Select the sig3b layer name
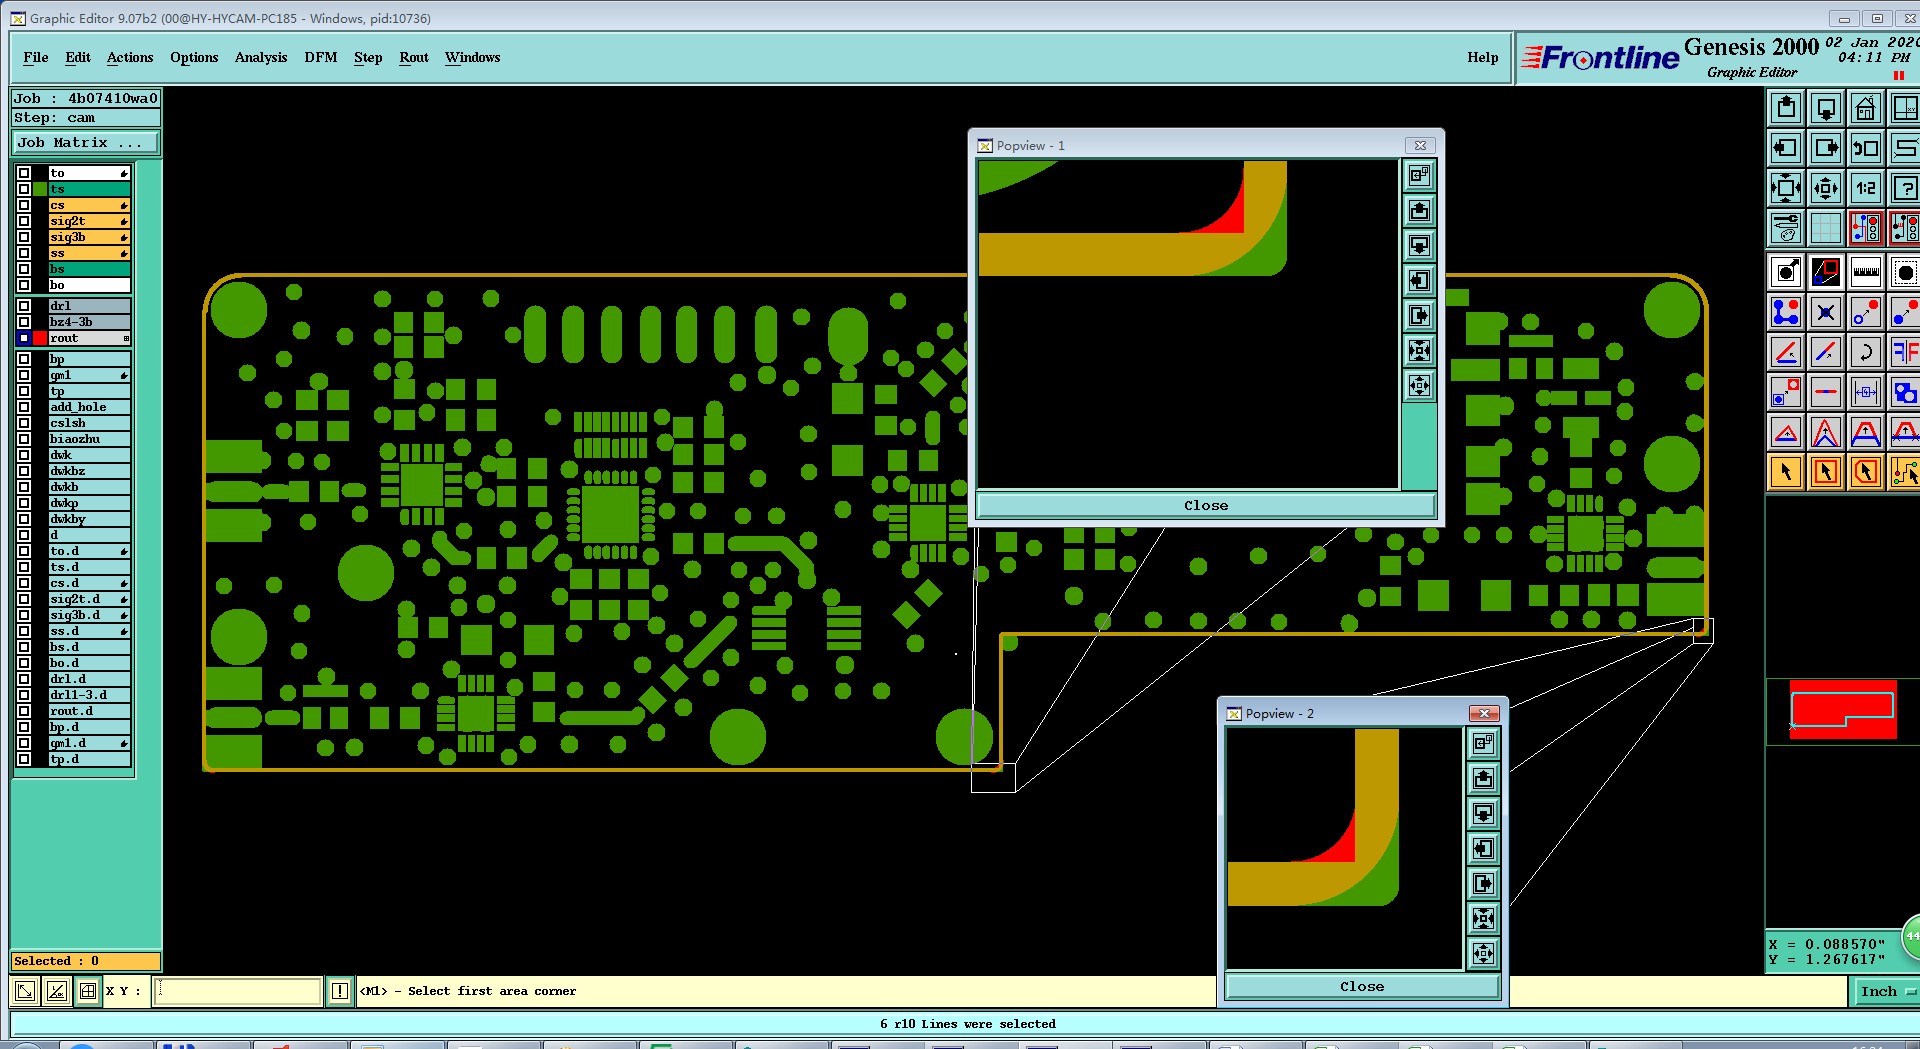 [90, 237]
